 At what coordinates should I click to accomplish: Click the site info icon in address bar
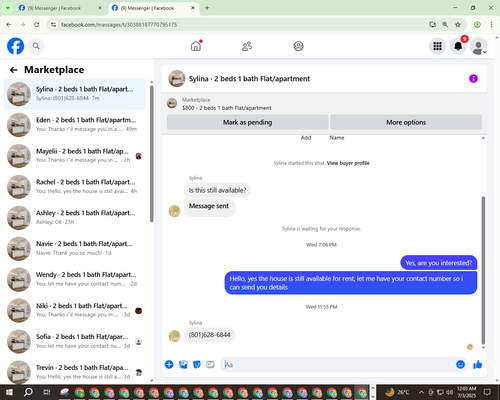point(53,24)
